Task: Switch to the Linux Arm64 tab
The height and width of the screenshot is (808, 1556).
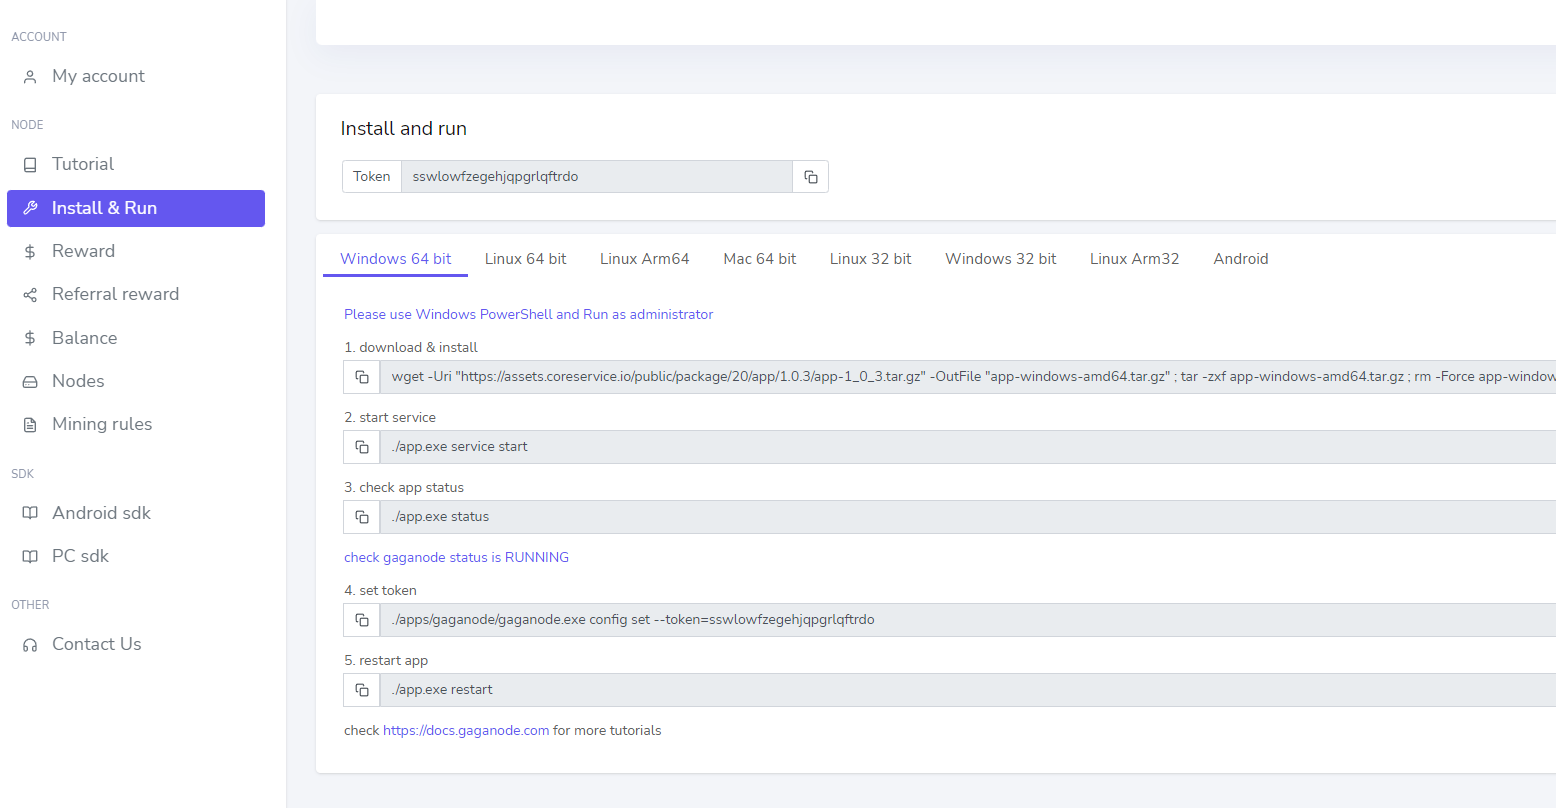Action: 645,259
